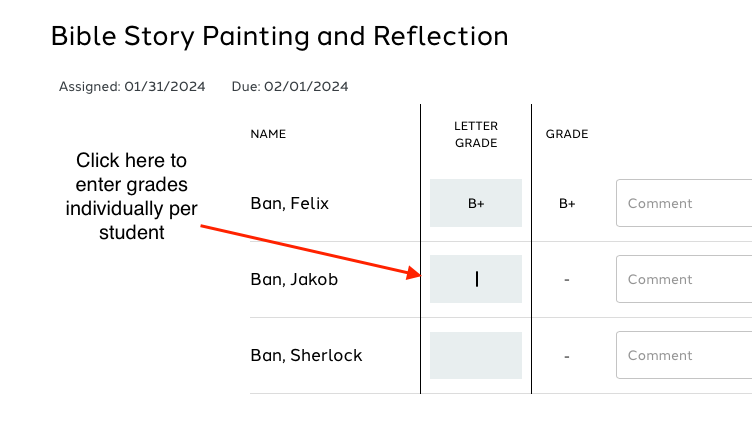This screenshot has width=752, height=435.
Task: Click Sherlock's dash in Grade column
Action: click(x=567, y=356)
